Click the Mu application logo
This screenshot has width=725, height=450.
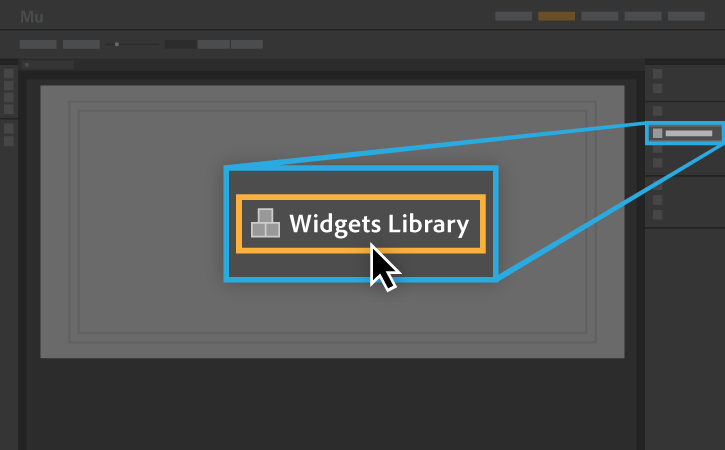[x=32, y=17]
